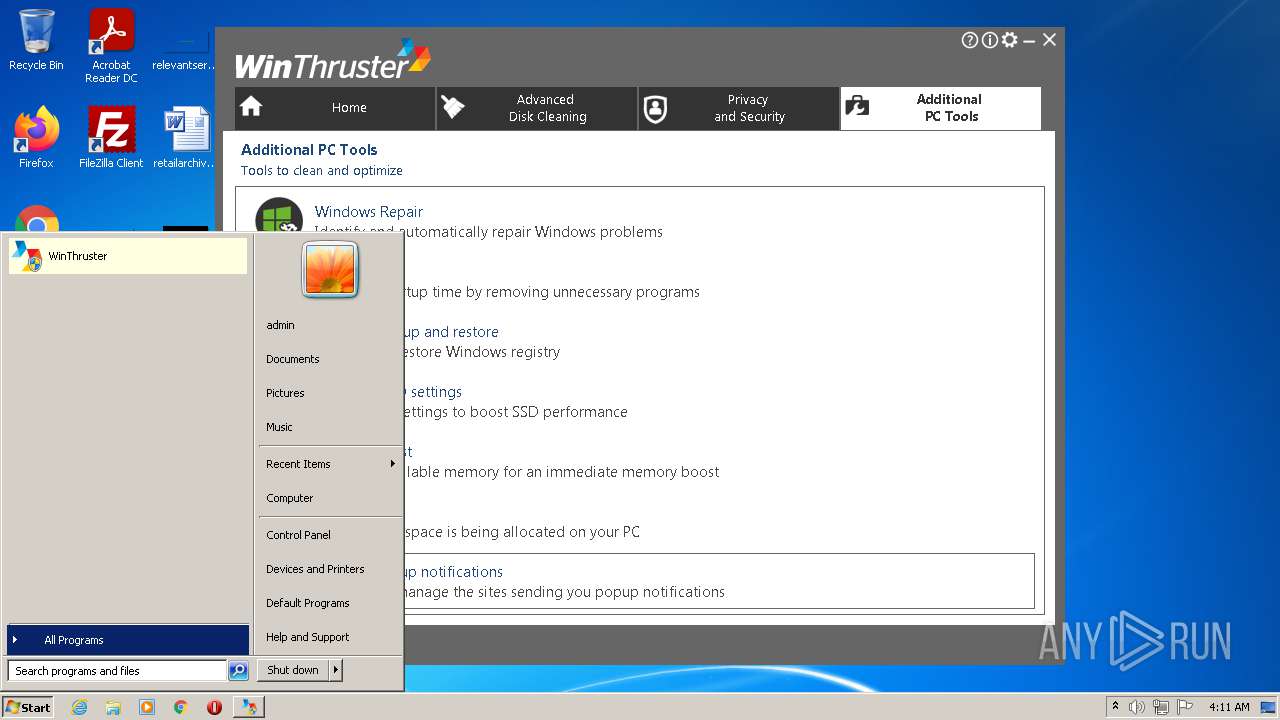Launch WinThruster from Start menu list
The height and width of the screenshot is (720, 1280).
128,256
